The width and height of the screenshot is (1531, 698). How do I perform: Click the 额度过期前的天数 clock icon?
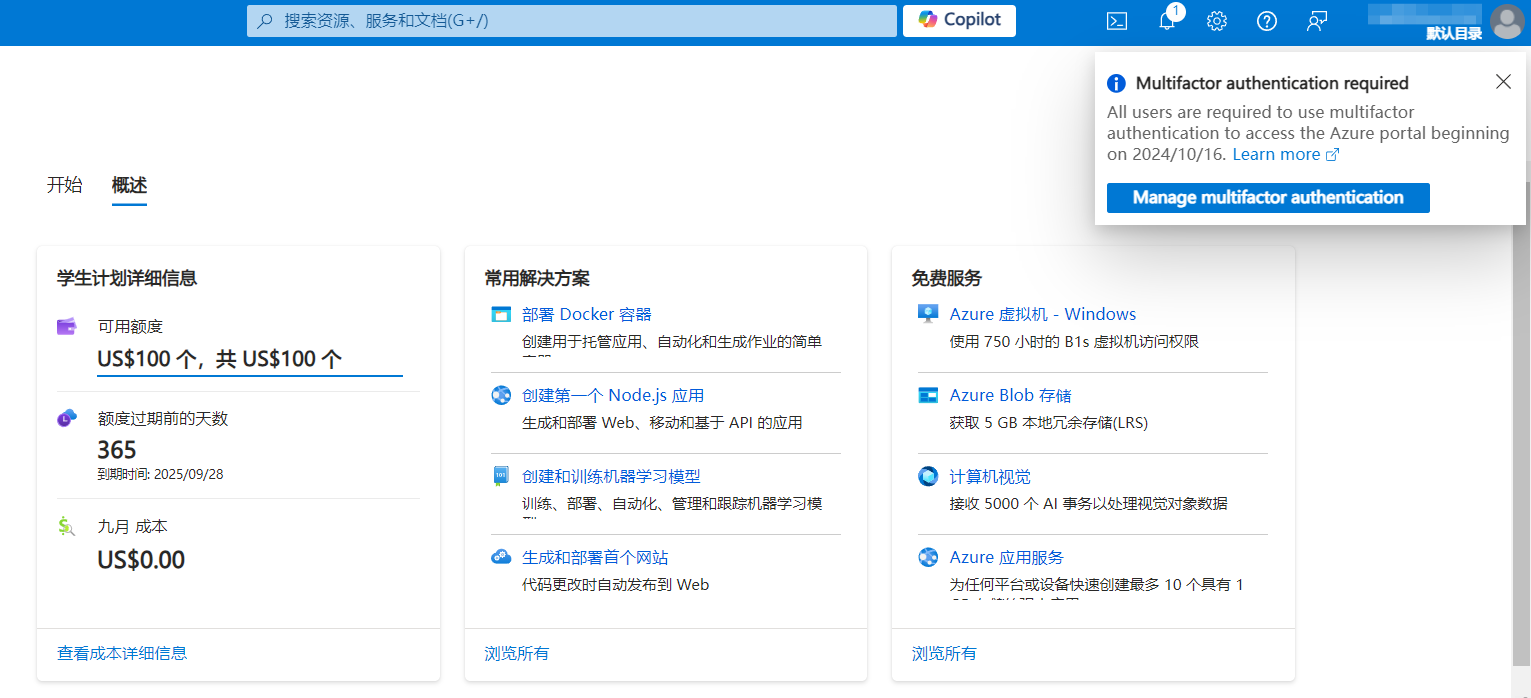(67, 418)
